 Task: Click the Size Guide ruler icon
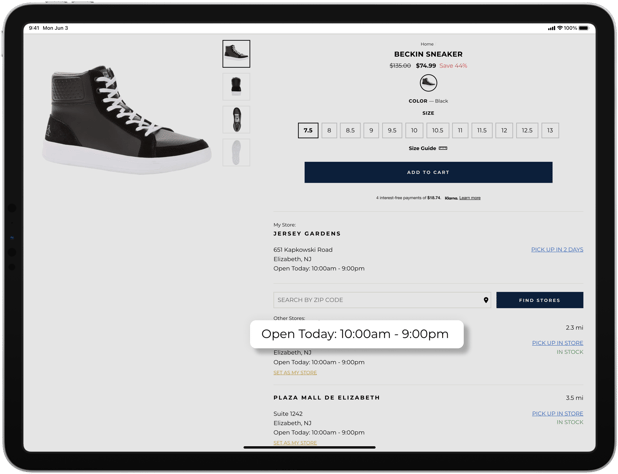(443, 148)
